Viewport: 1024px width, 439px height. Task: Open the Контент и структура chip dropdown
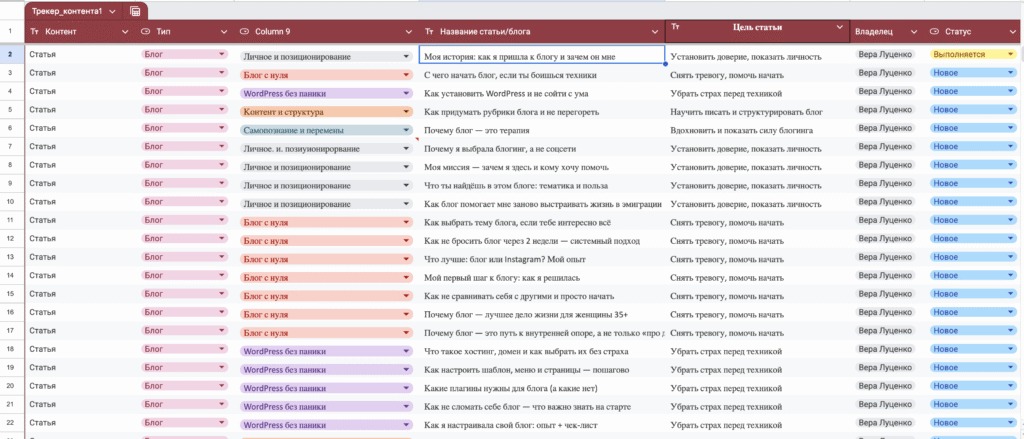tap(406, 111)
